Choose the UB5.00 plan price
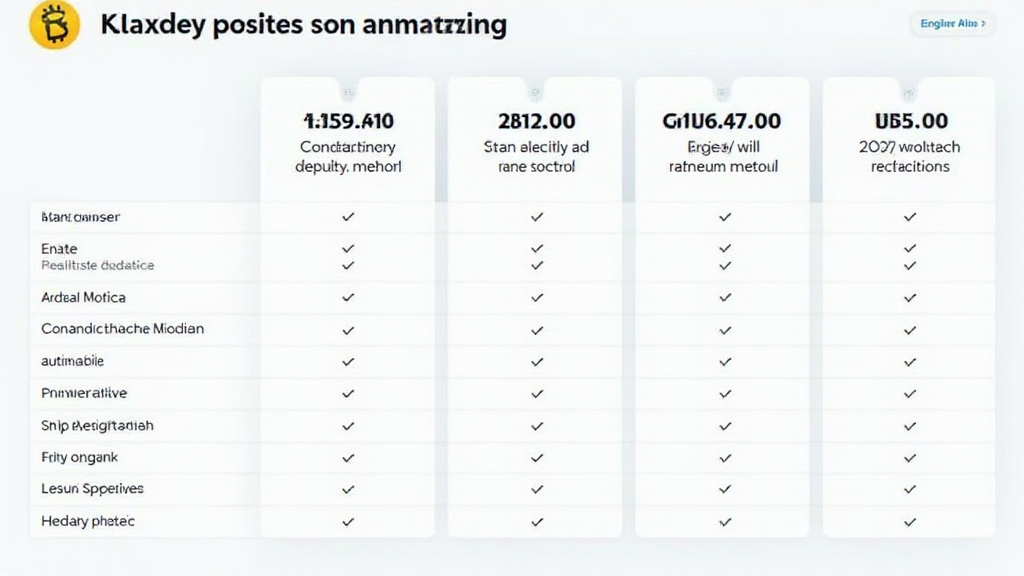This screenshot has height=576, width=1024. pos(910,121)
